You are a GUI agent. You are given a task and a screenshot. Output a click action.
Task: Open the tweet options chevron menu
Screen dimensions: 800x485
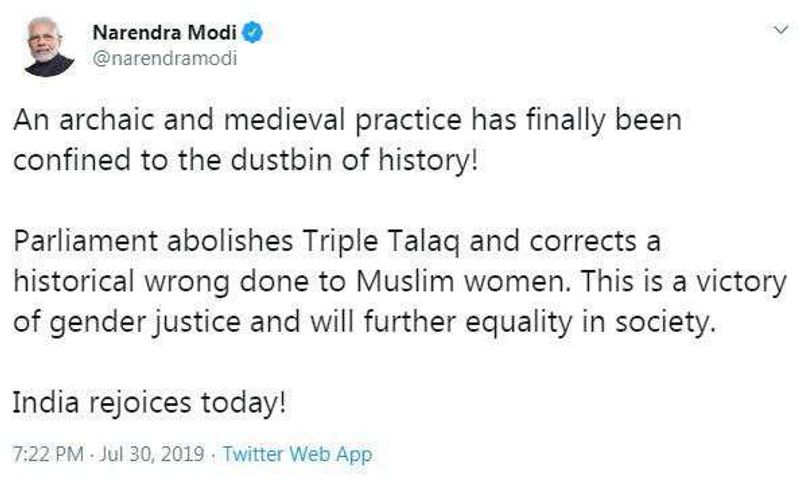(778, 33)
